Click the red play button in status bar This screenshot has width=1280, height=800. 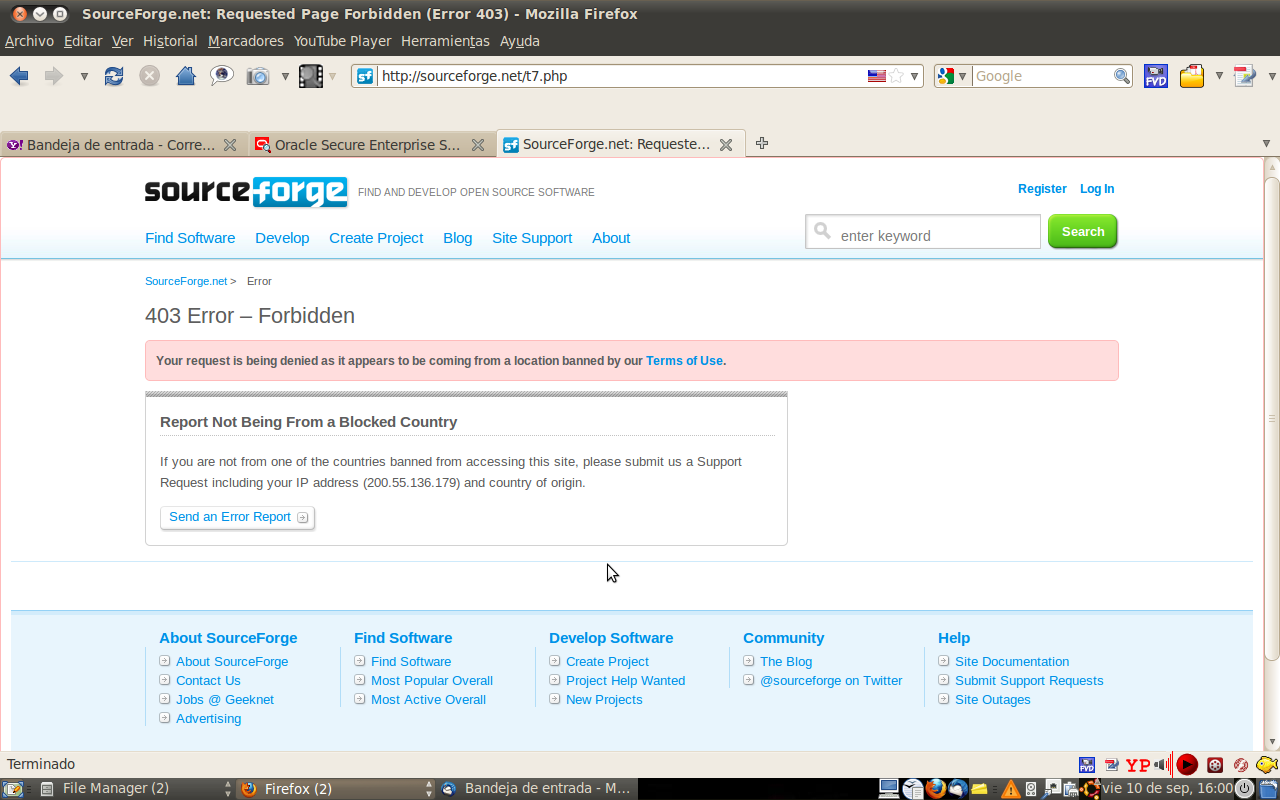point(1187,765)
